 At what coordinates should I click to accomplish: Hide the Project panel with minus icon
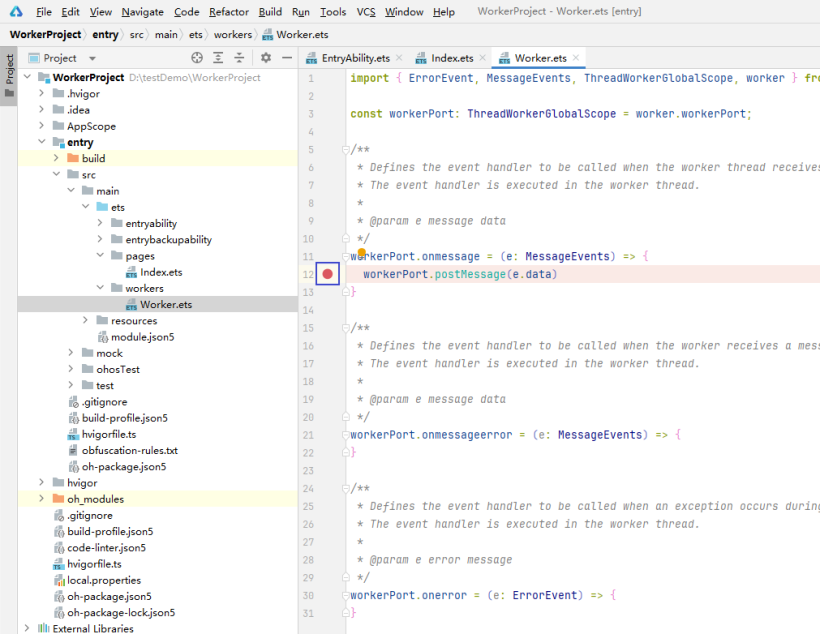(x=287, y=58)
